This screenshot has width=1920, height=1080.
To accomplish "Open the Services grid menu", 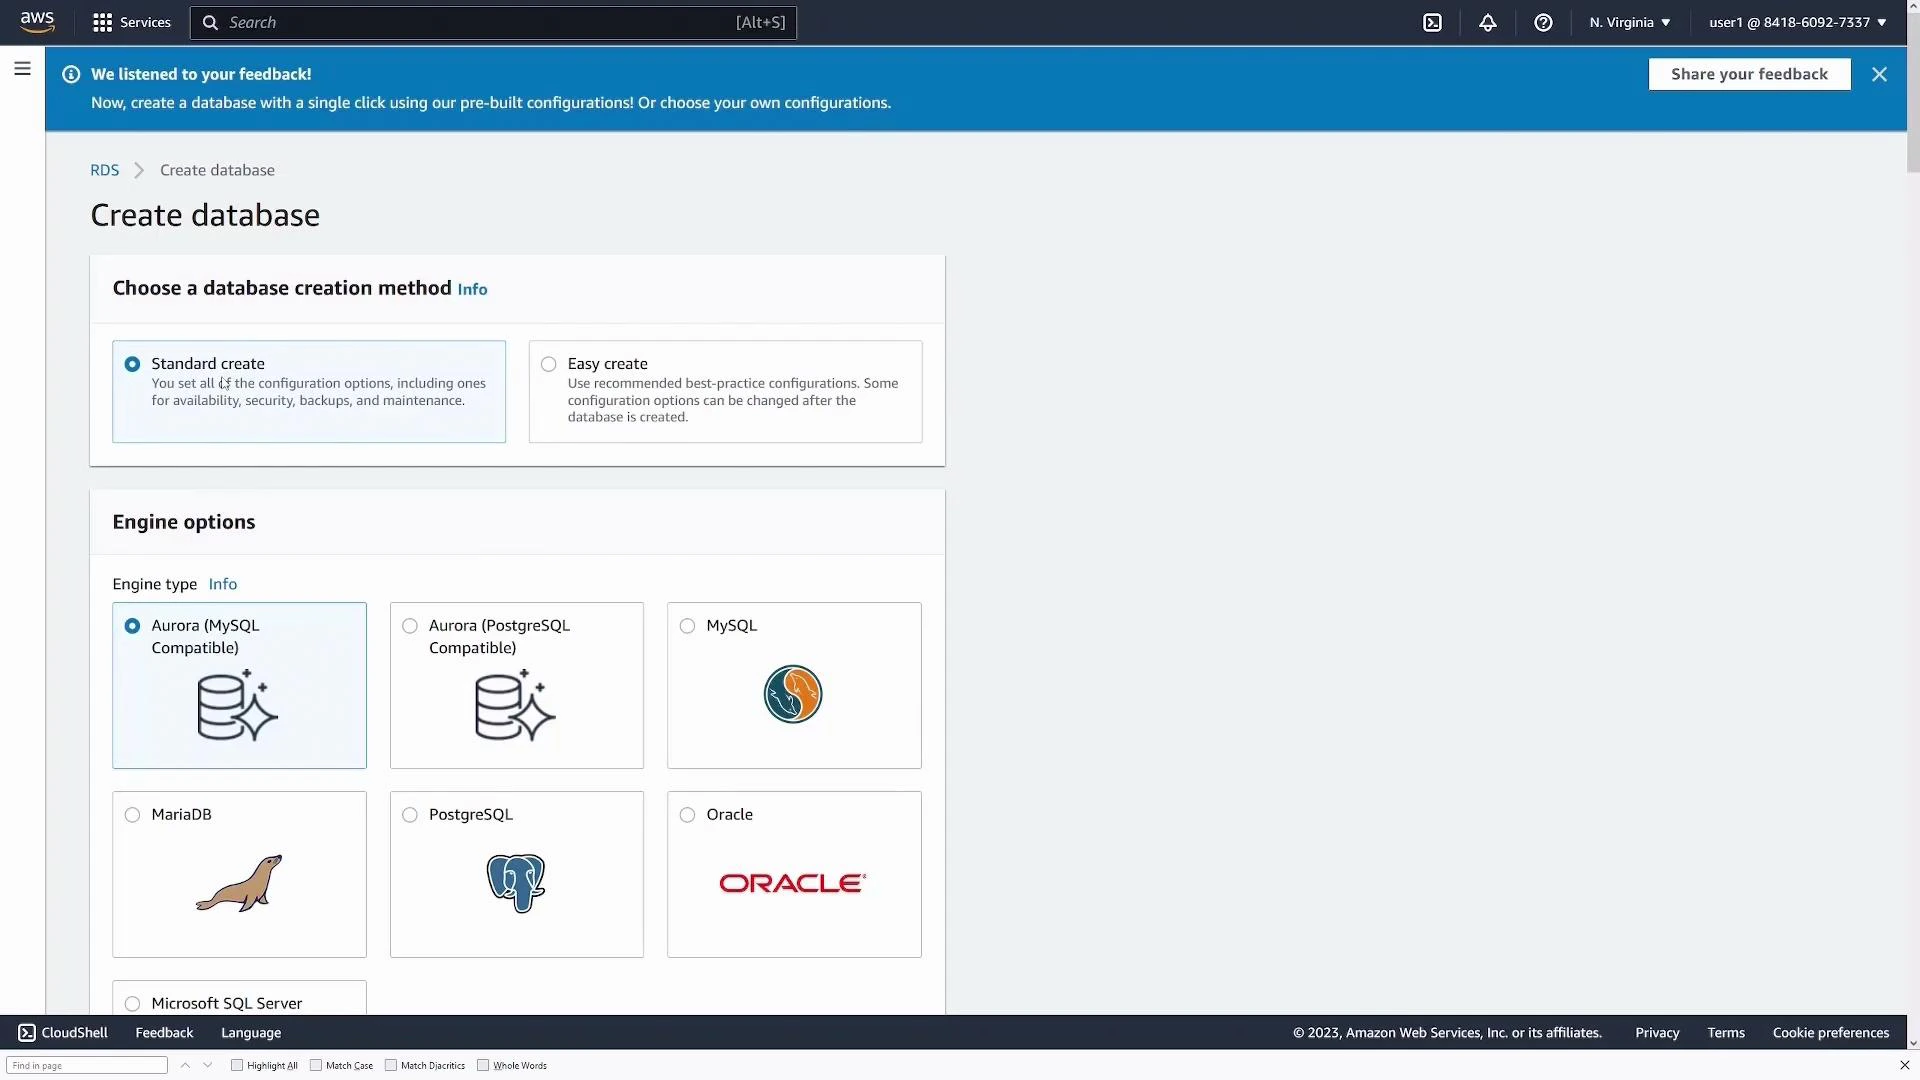I will pyautogui.click(x=131, y=22).
